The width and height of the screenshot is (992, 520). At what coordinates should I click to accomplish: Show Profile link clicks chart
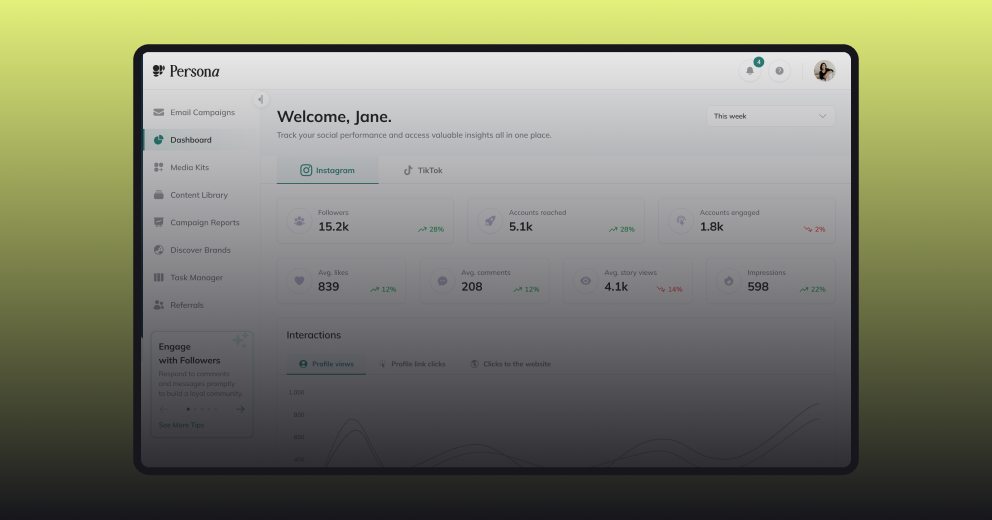pyautogui.click(x=412, y=364)
